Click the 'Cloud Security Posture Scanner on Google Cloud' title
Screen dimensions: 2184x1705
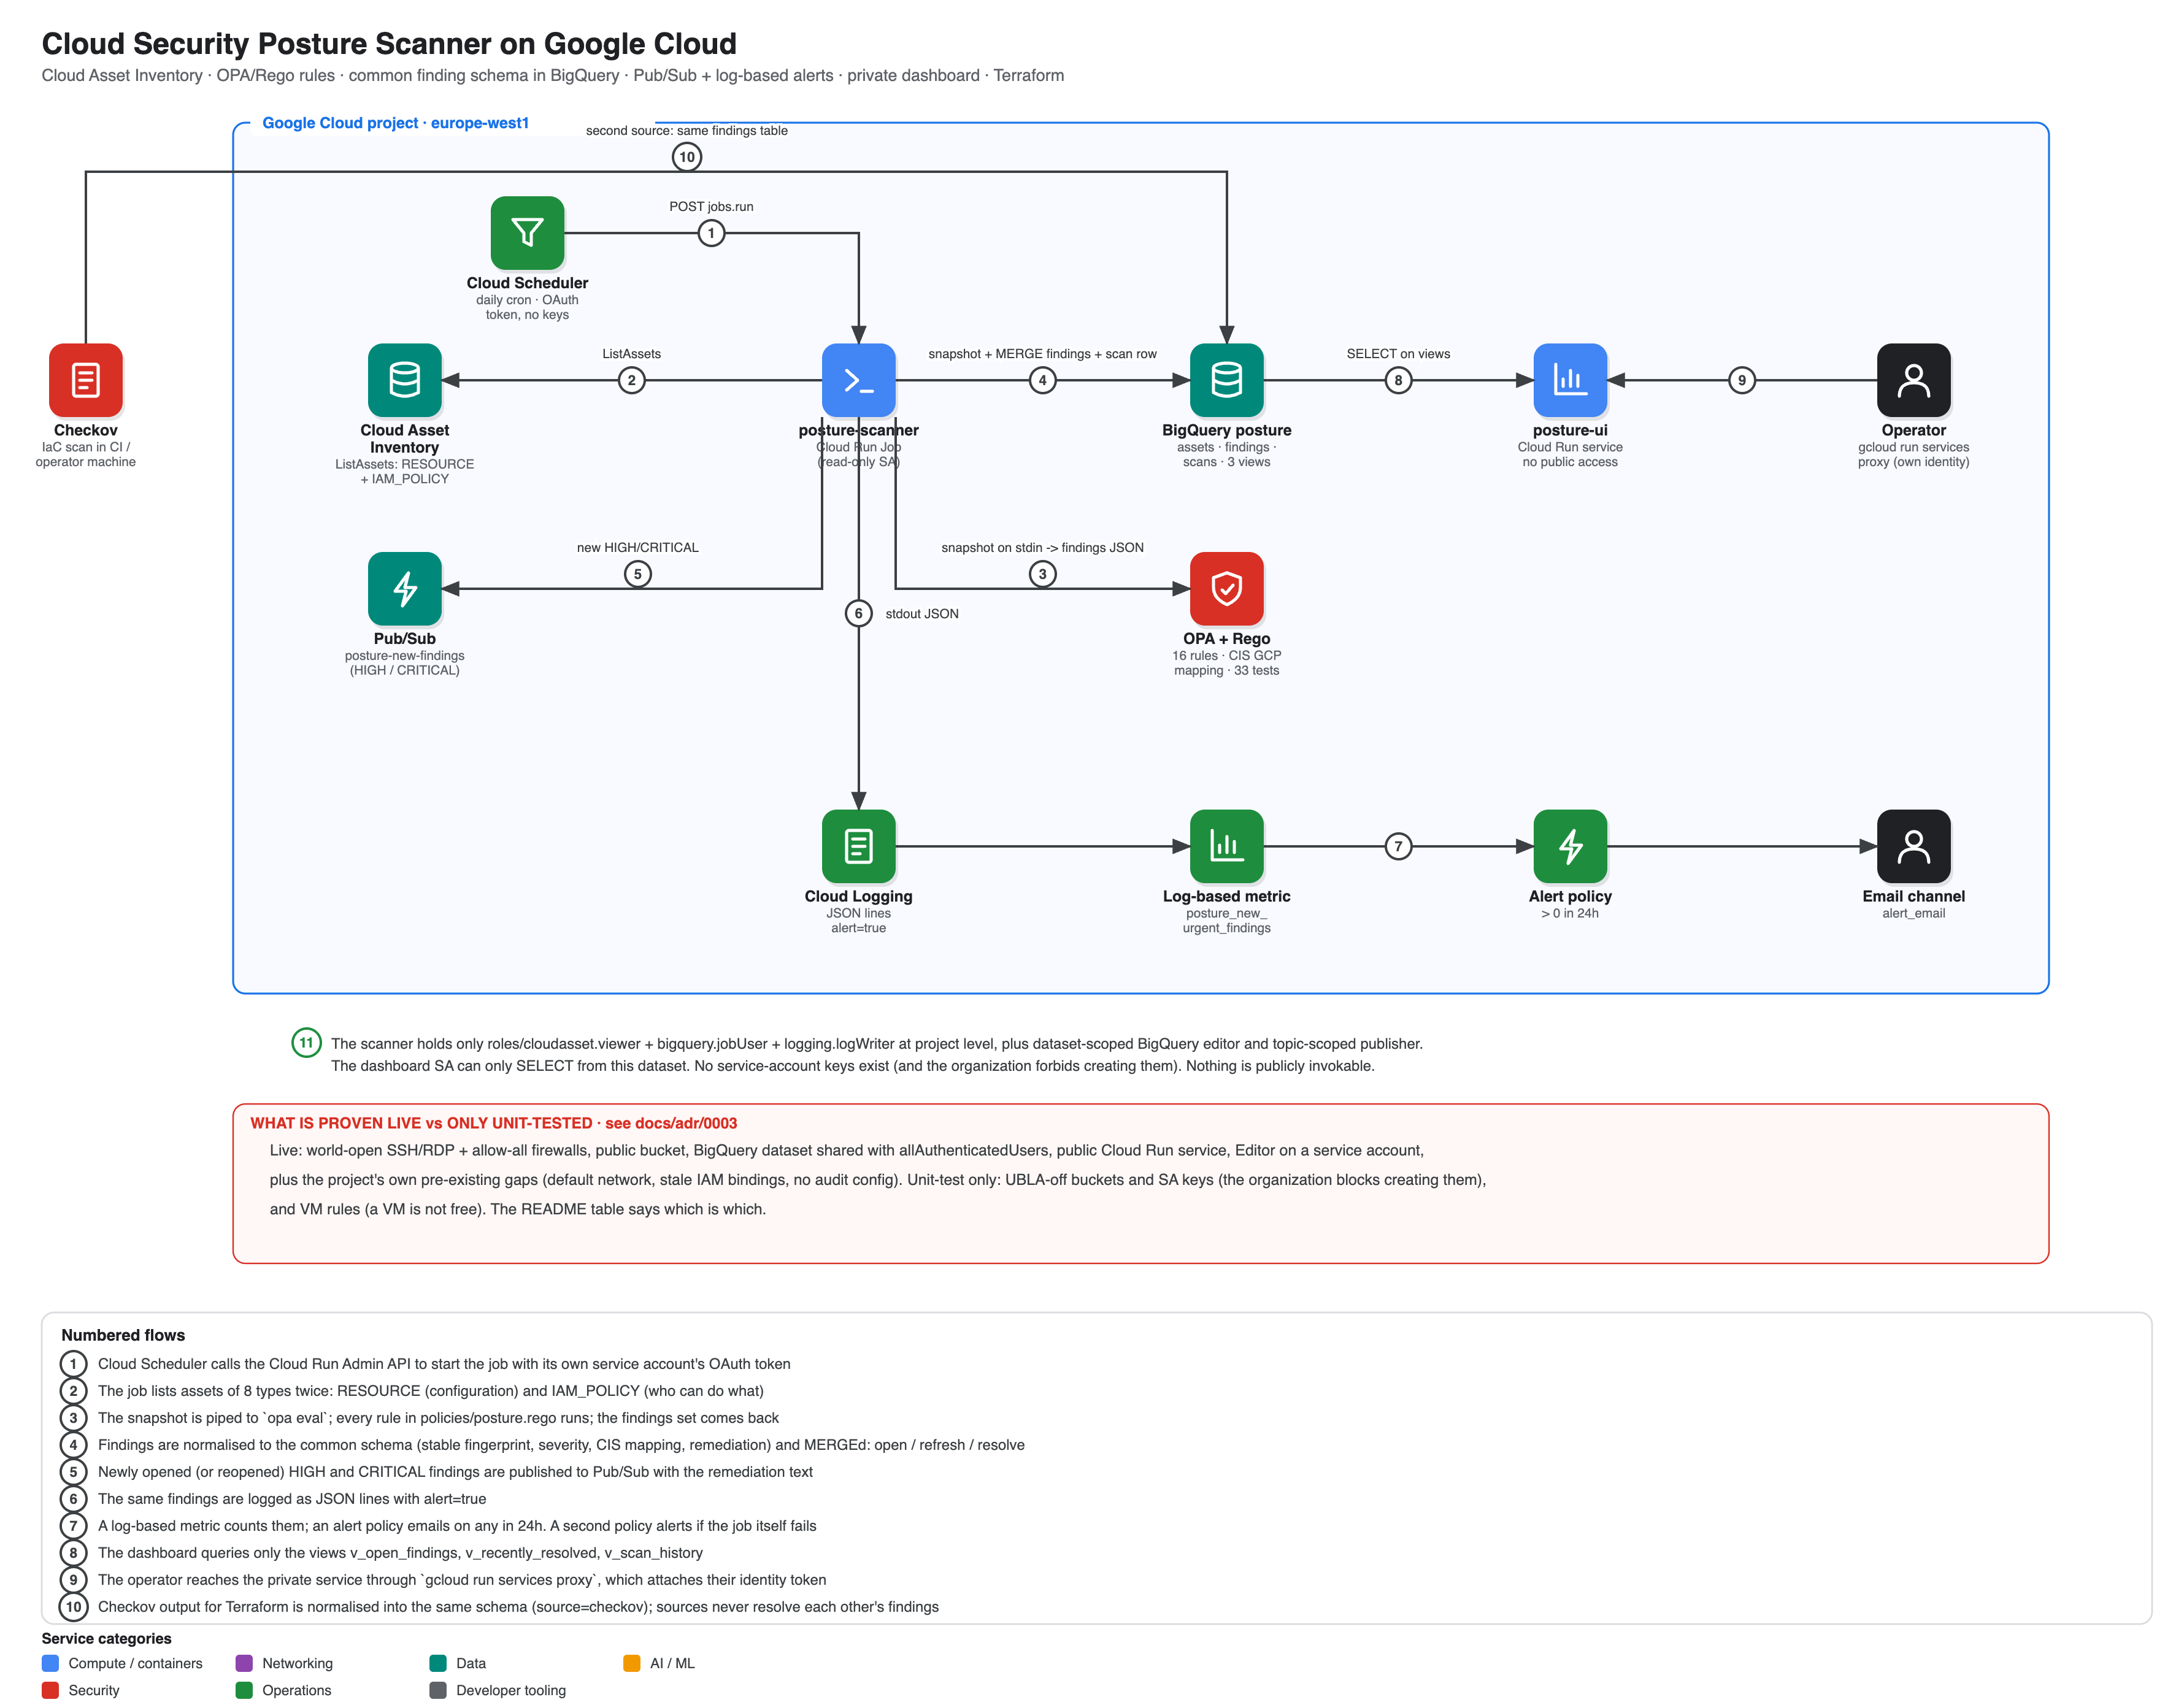coord(389,43)
